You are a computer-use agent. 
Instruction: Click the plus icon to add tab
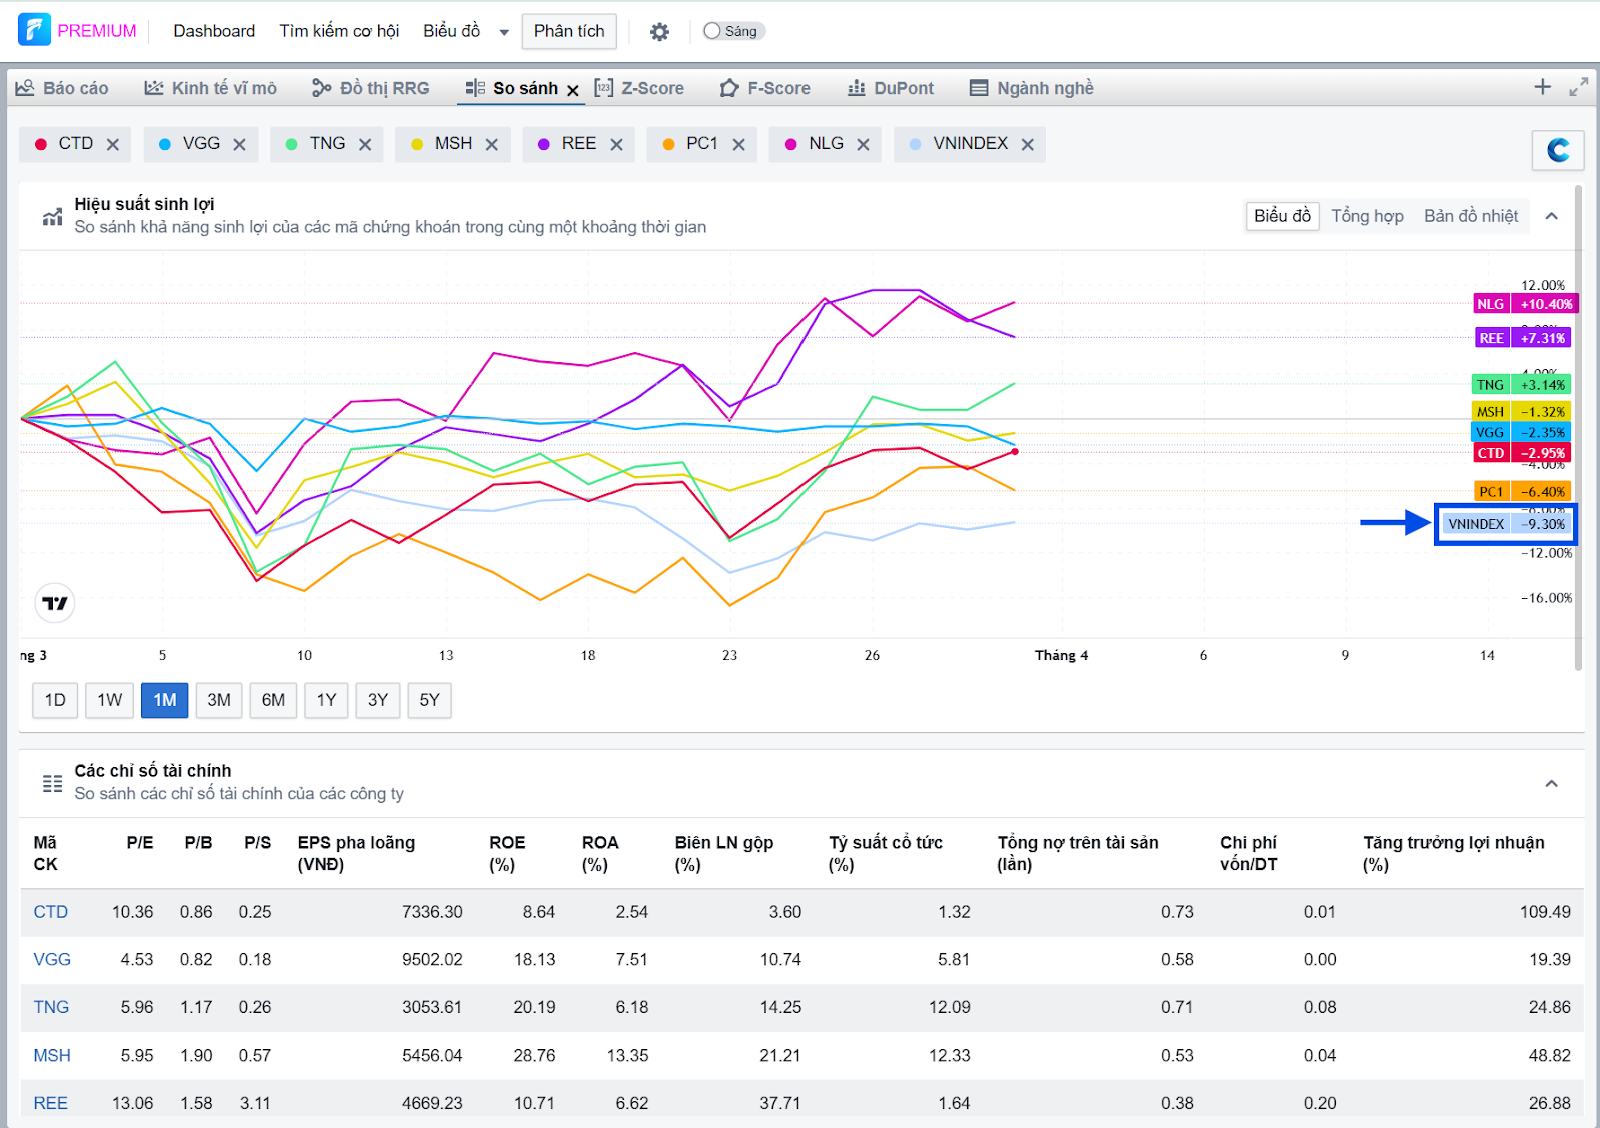pyautogui.click(x=1542, y=87)
